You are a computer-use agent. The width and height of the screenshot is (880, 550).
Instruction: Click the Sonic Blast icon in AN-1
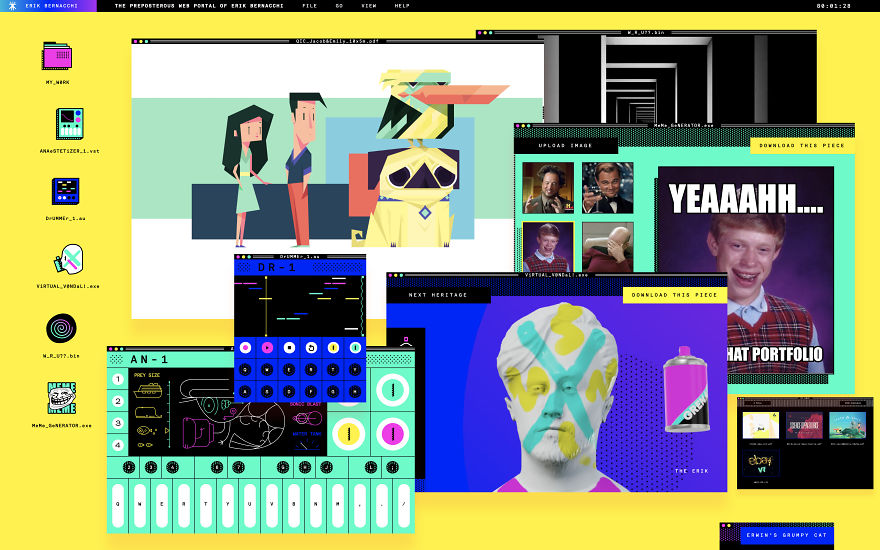308,418
